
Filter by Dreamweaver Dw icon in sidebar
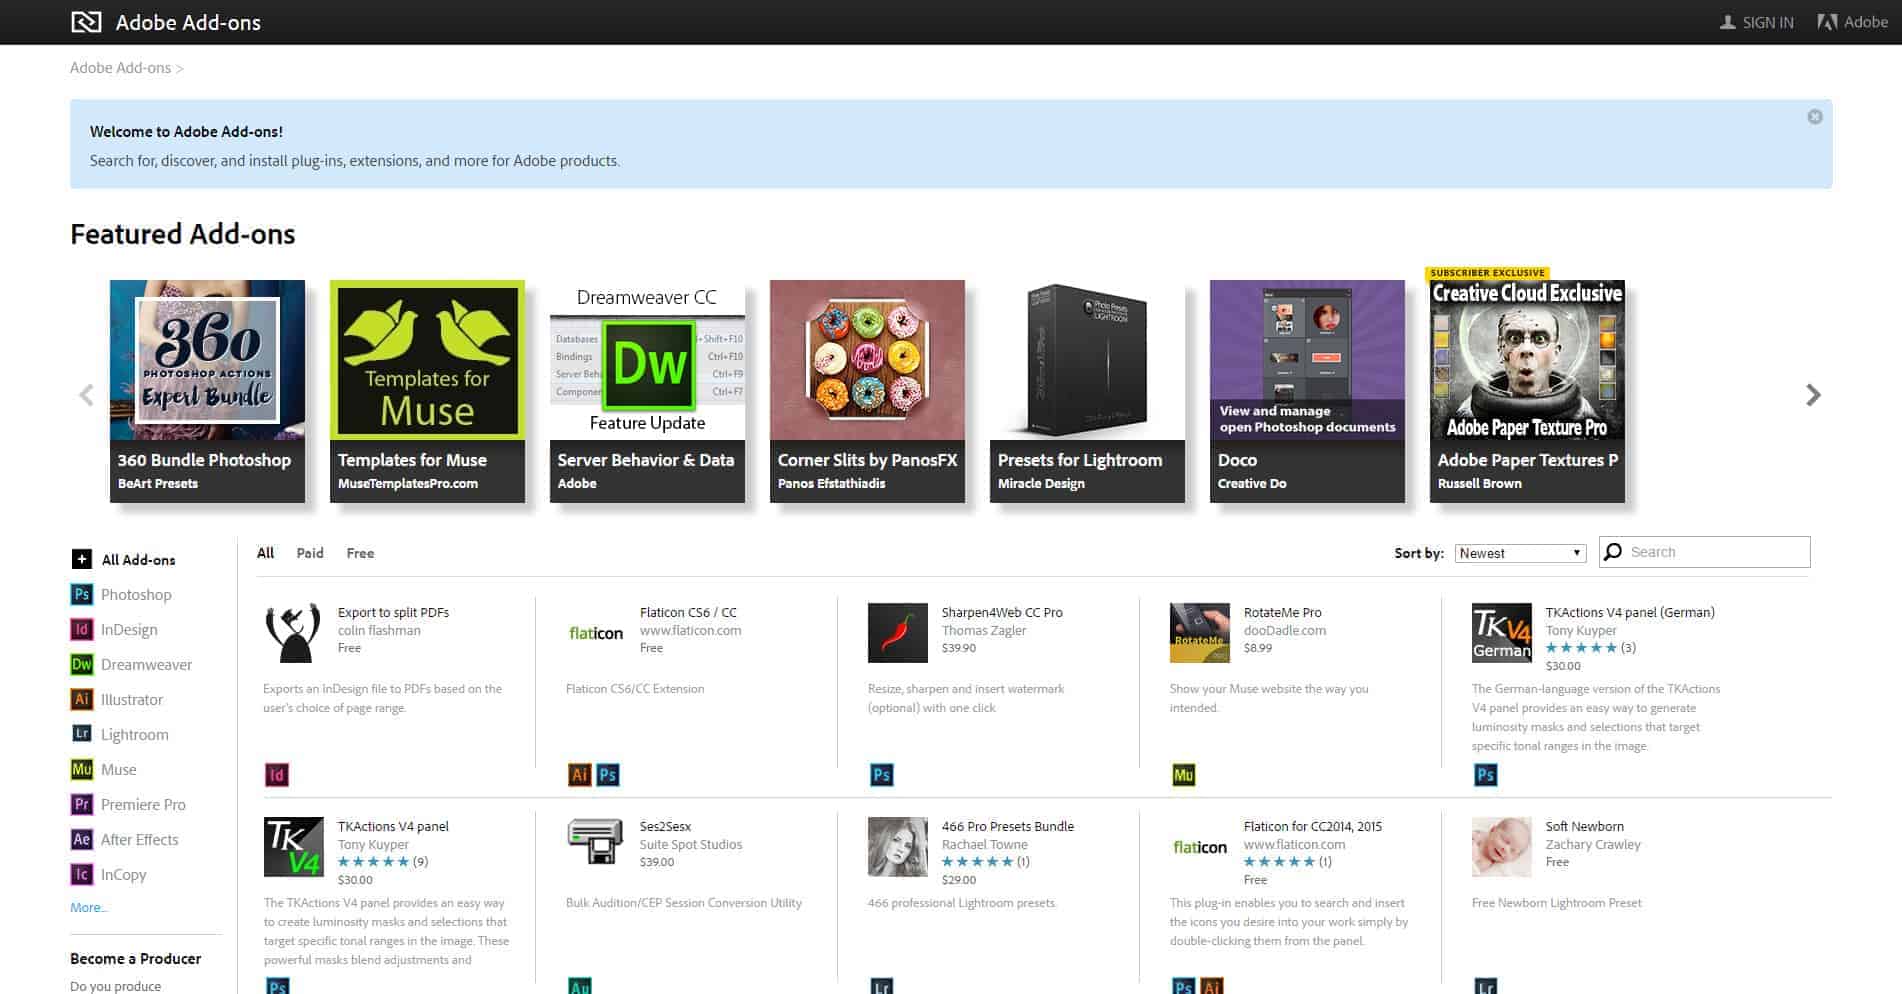coord(81,664)
